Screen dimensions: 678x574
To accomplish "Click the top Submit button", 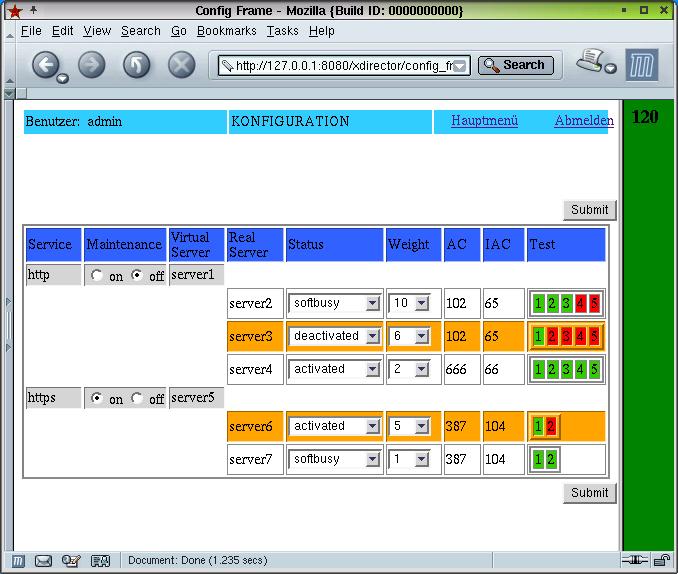I will (x=589, y=210).
